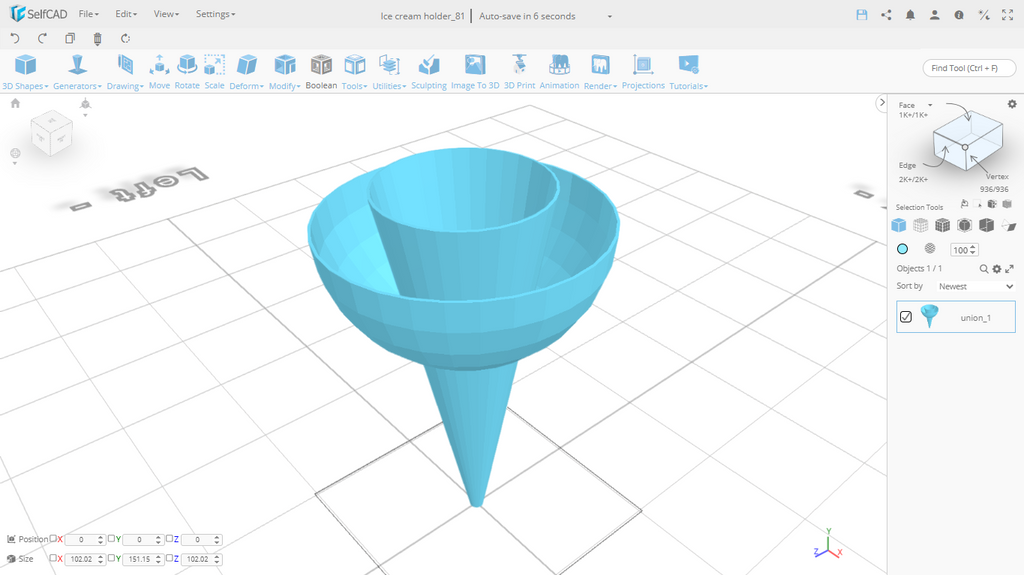Click the Find Tool search button
Screen dimensions: 1024x575
pyautogui.click(x=969, y=68)
